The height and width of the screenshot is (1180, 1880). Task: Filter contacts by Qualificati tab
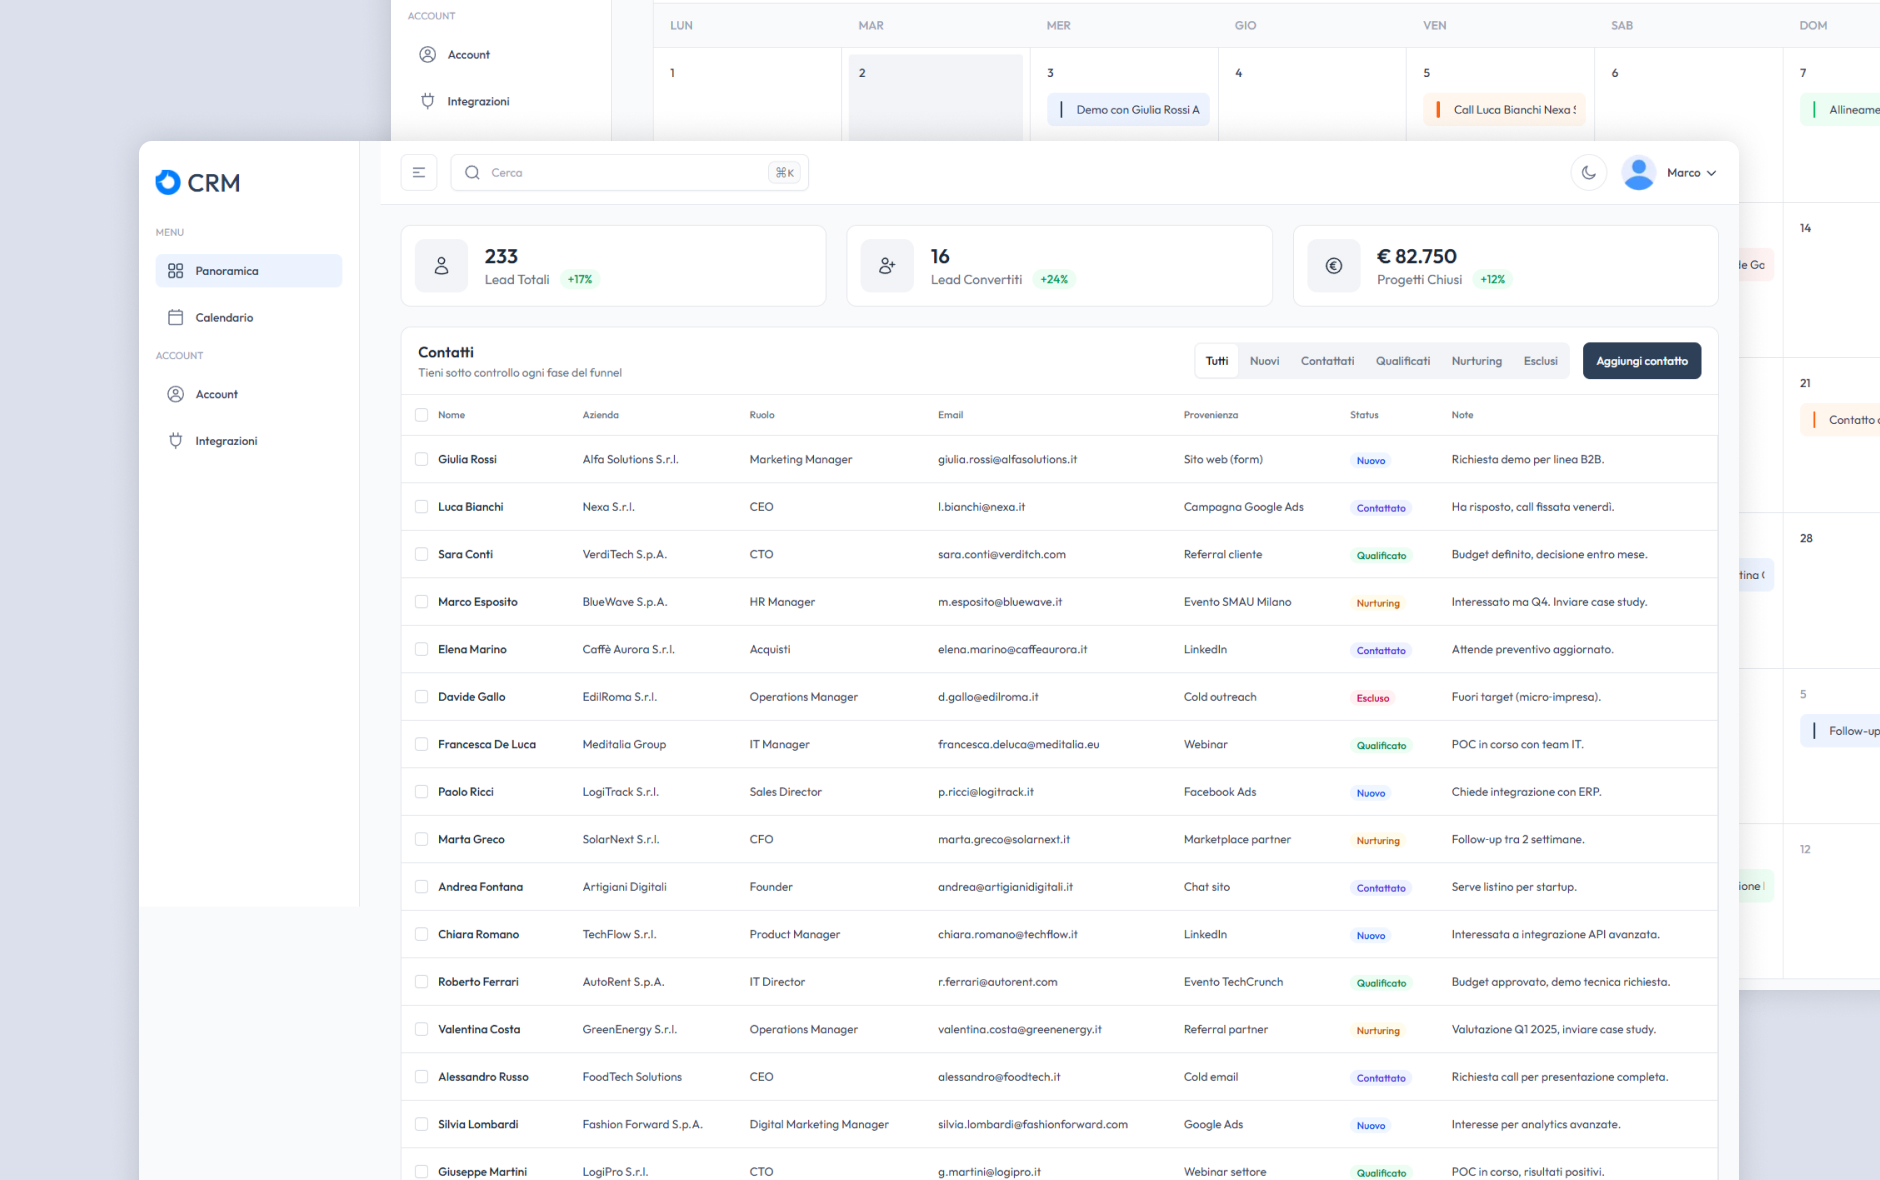[x=1402, y=361]
